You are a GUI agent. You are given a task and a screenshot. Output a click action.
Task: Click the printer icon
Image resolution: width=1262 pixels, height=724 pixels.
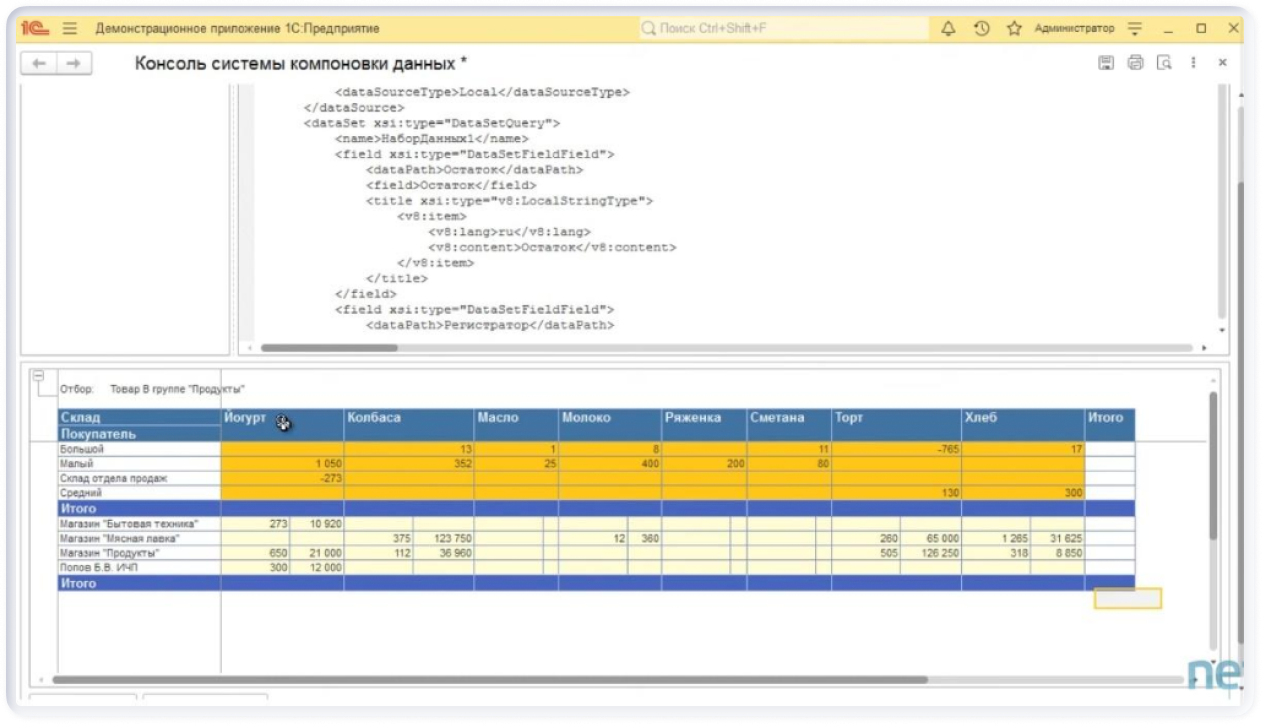coord(1135,63)
